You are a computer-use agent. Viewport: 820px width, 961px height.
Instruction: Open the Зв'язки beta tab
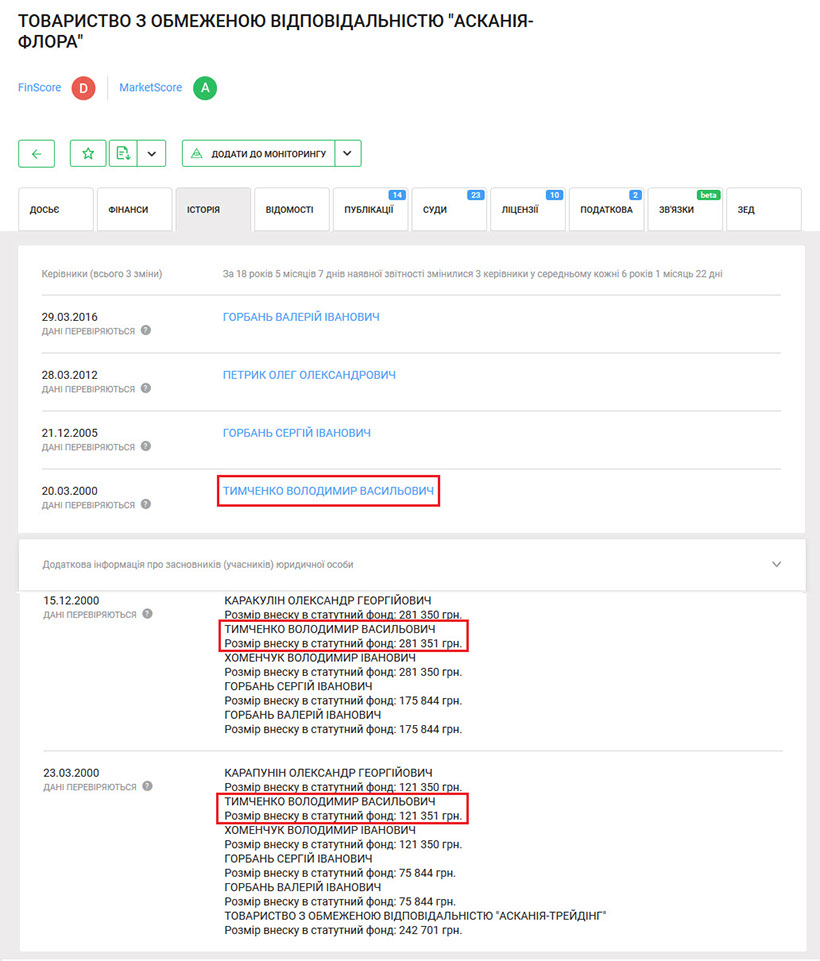pyautogui.click(x=684, y=210)
